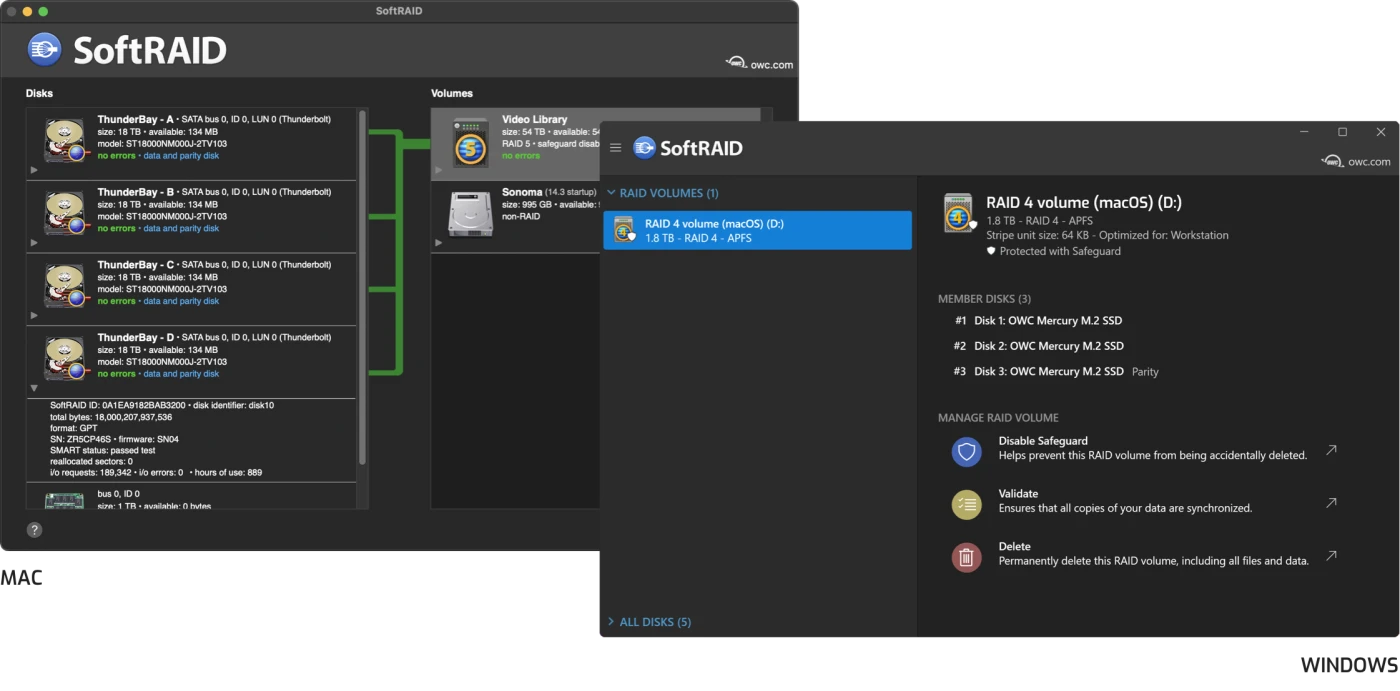Image resolution: width=1400 pixels, height=691 pixels.
Task: Maximize the Windows SoftRAID window
Action: coord(1342,132)
